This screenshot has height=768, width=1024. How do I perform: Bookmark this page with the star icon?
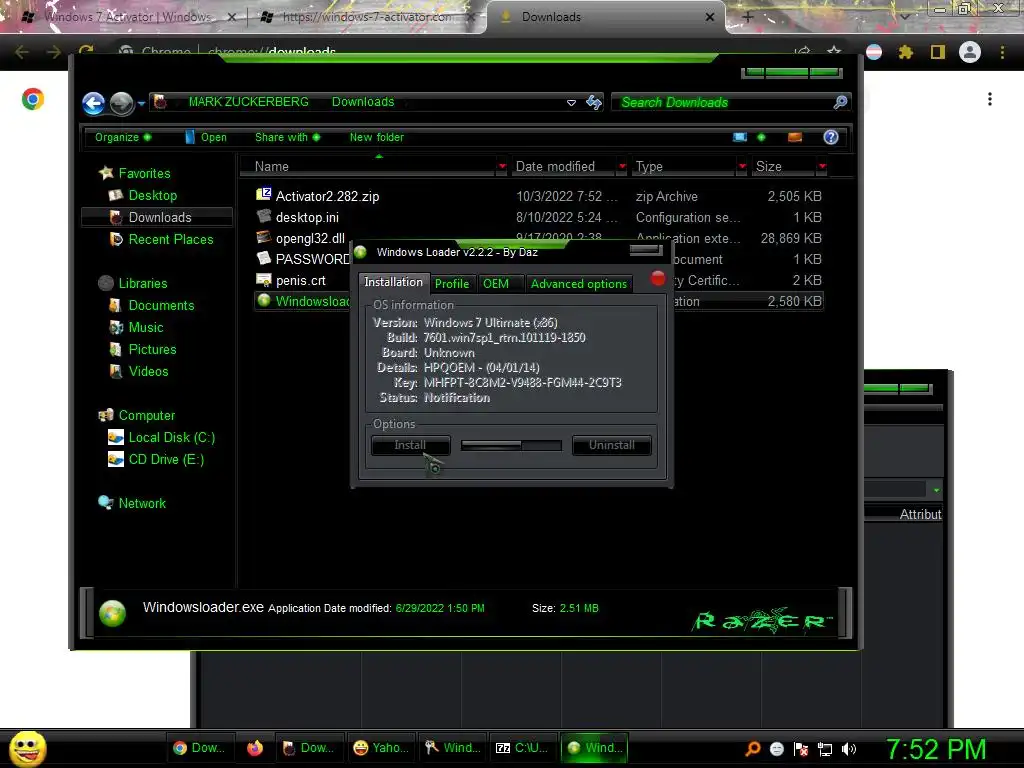coord(834,52)
